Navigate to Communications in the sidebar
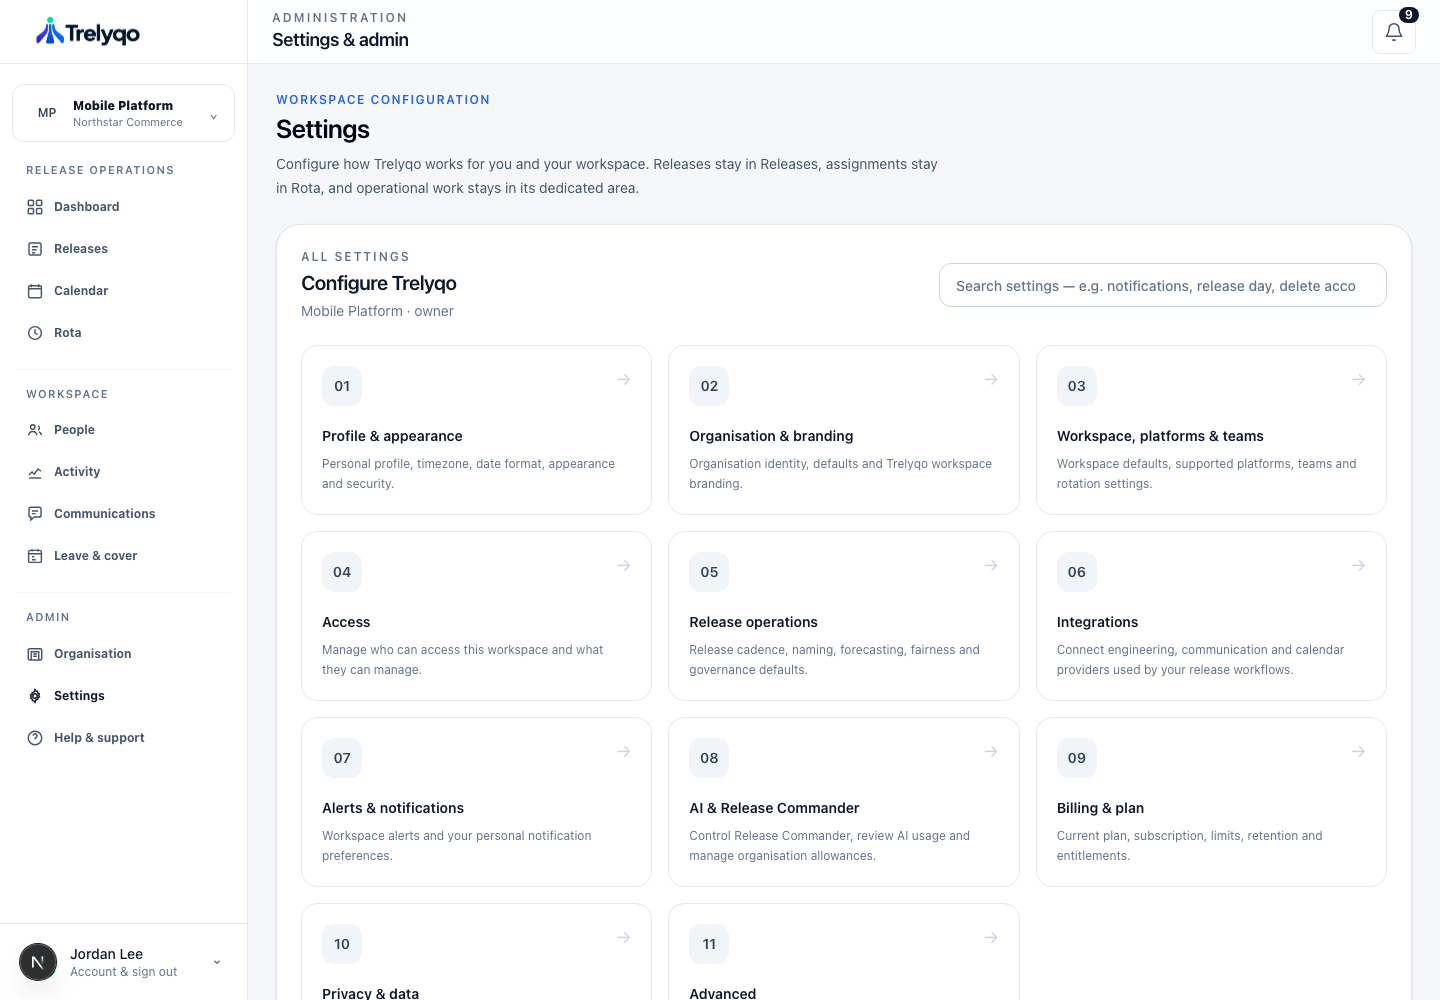Image resolution: width=1440 pixels, height=1000 pixels. (x=124, y=514)
